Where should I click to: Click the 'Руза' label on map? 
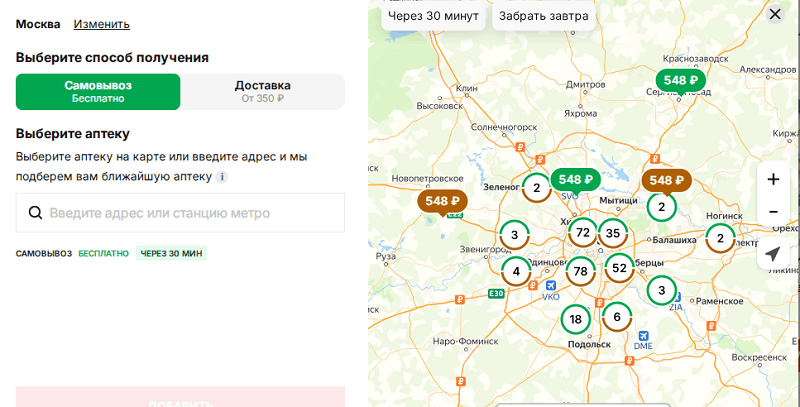point(386,257)
